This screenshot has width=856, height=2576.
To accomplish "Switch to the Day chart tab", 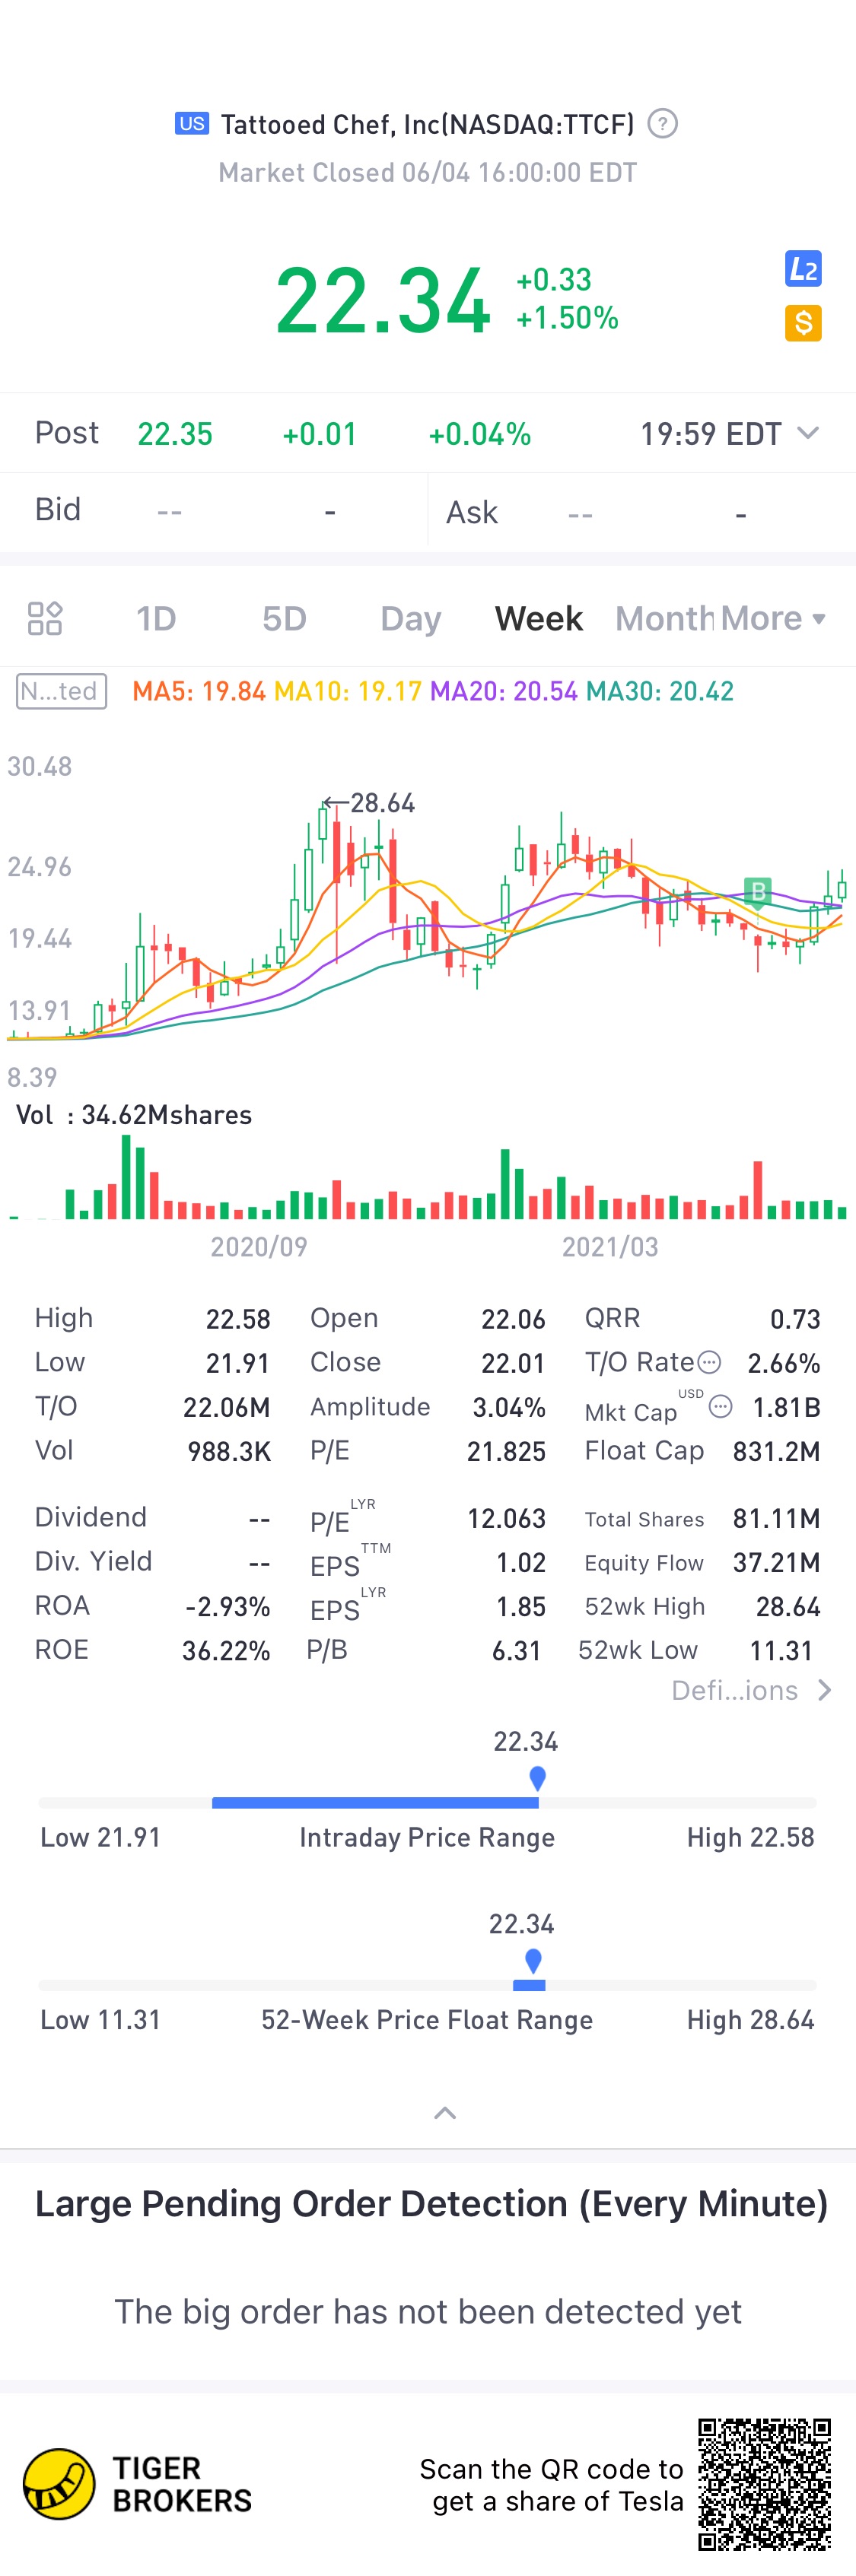I will [410, 619].
